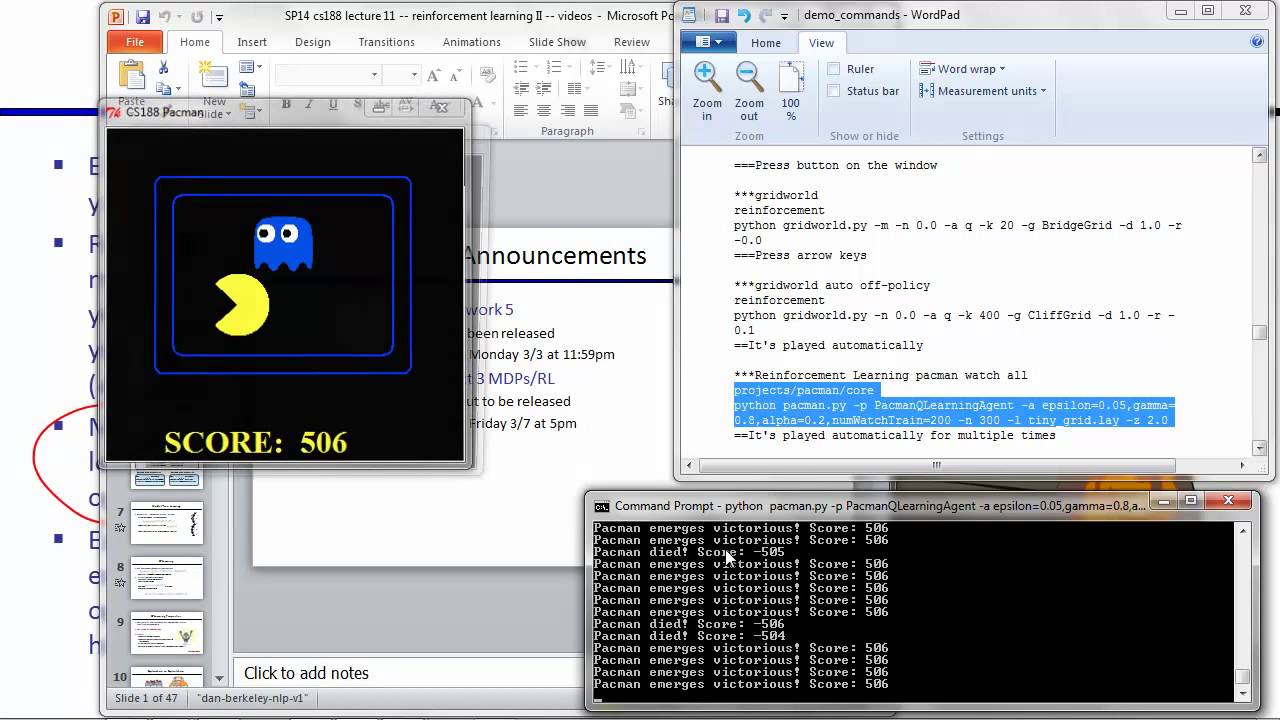Open the Section dropdown in PowerPoint ribbon
Image resolution: width=1280 pixels, height=720 pixels.
[250, 111]
